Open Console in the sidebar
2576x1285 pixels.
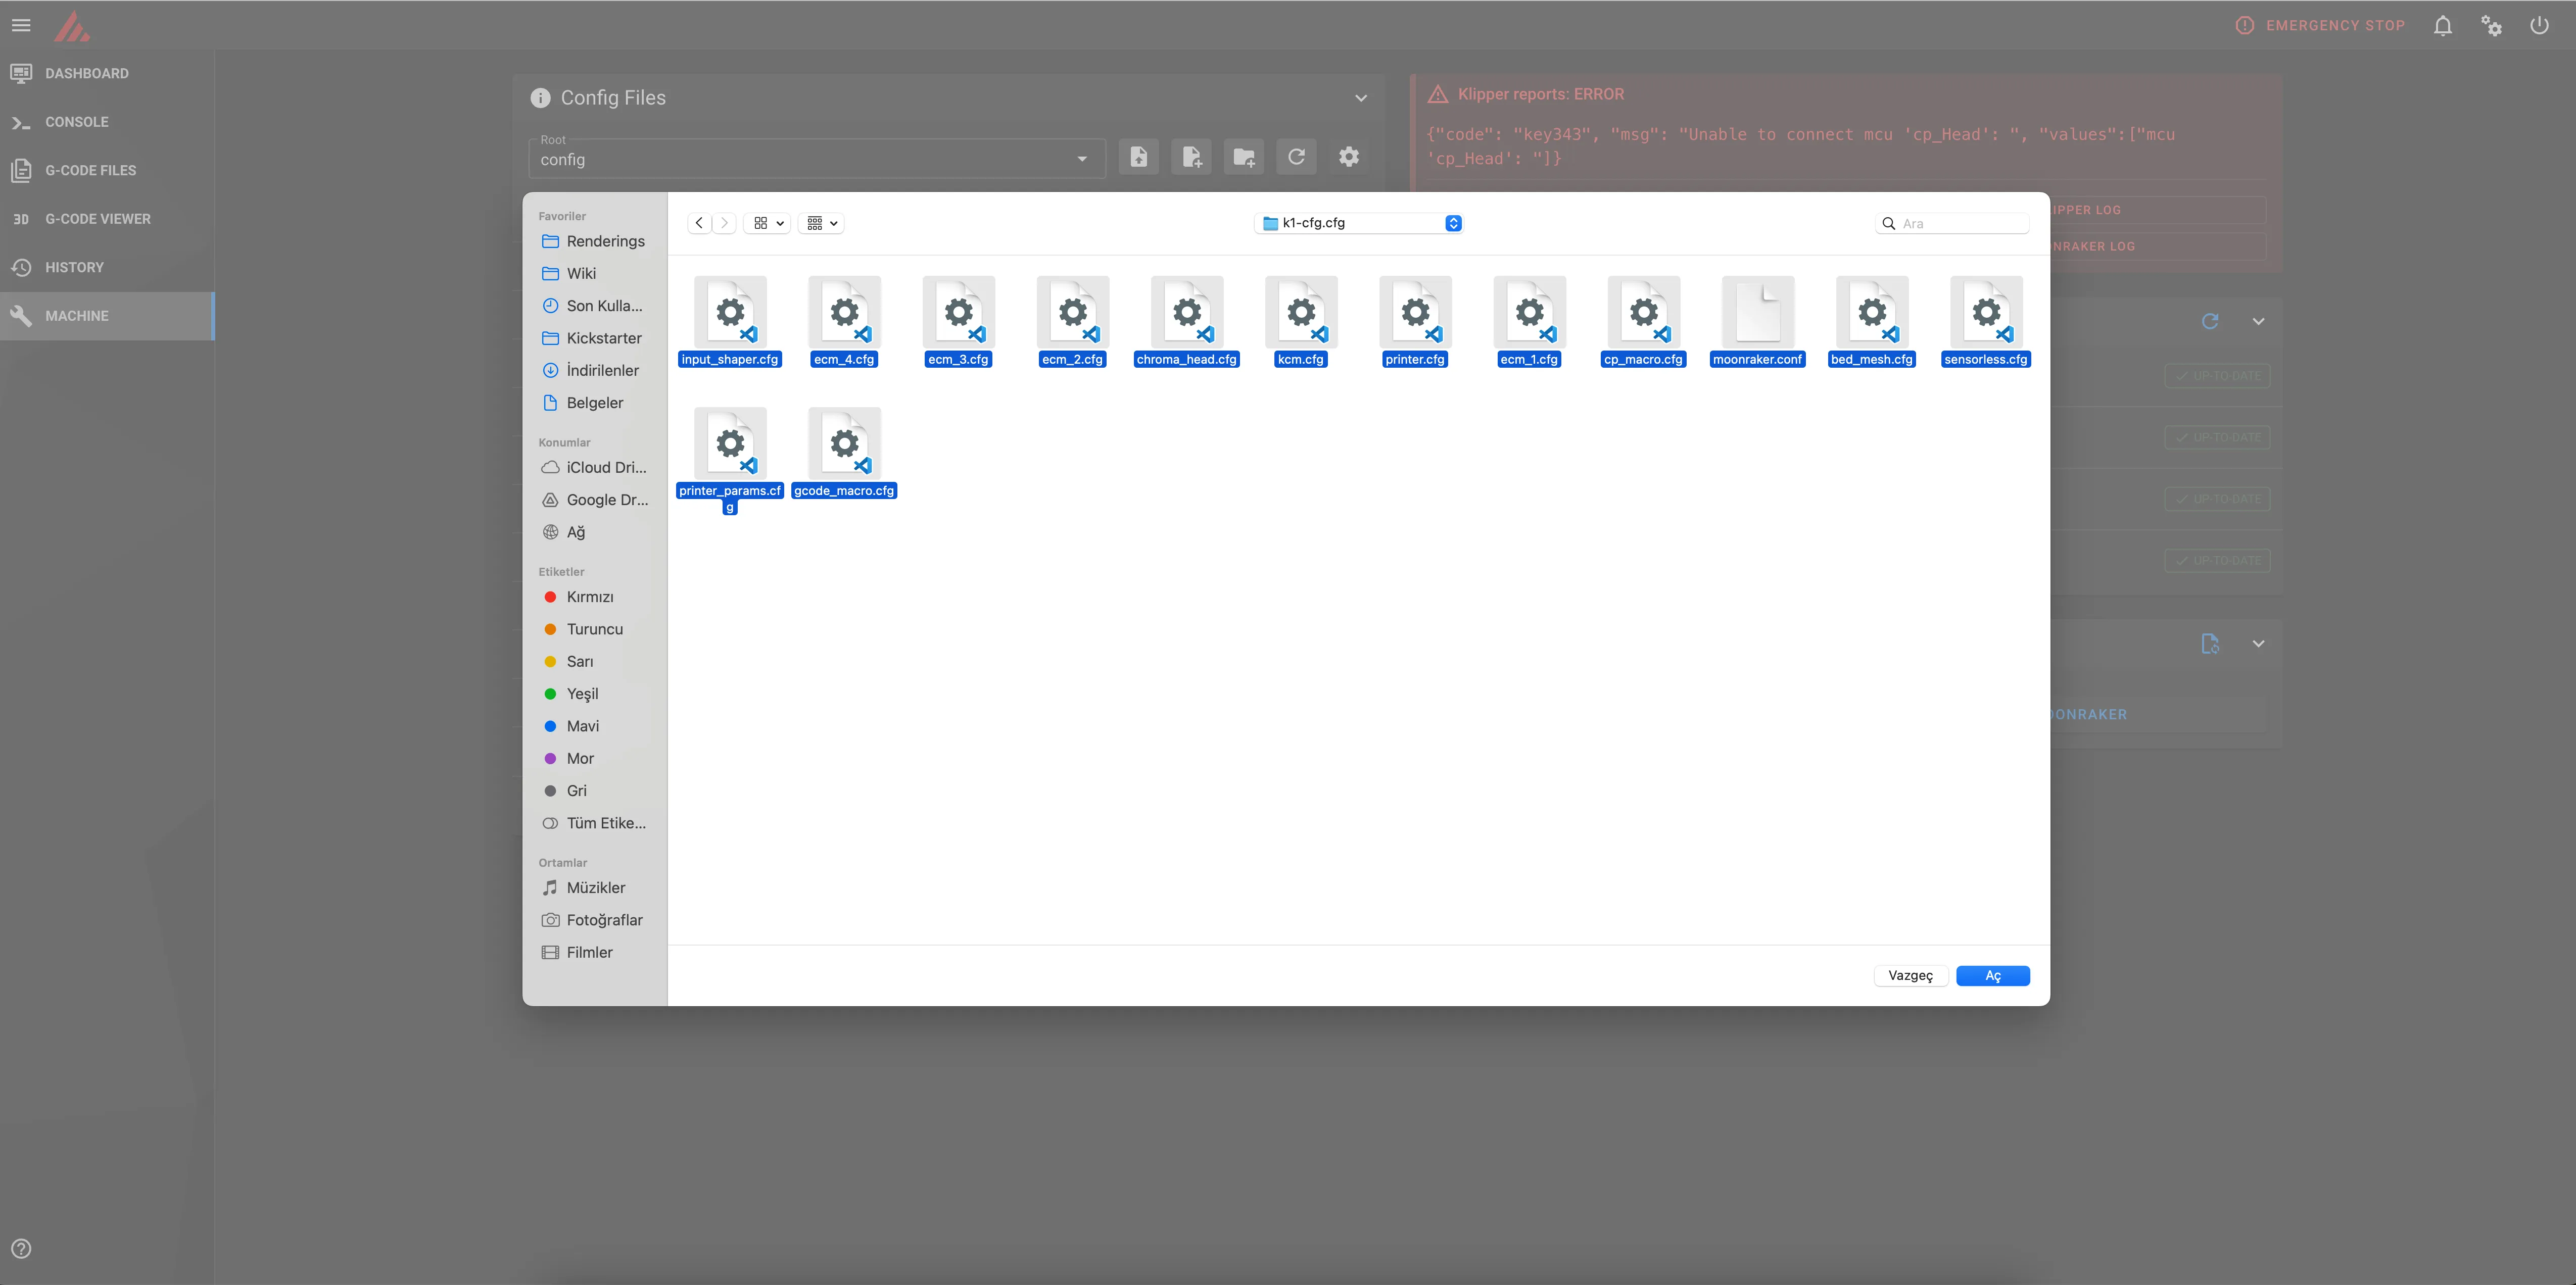(x=107, y=122)
